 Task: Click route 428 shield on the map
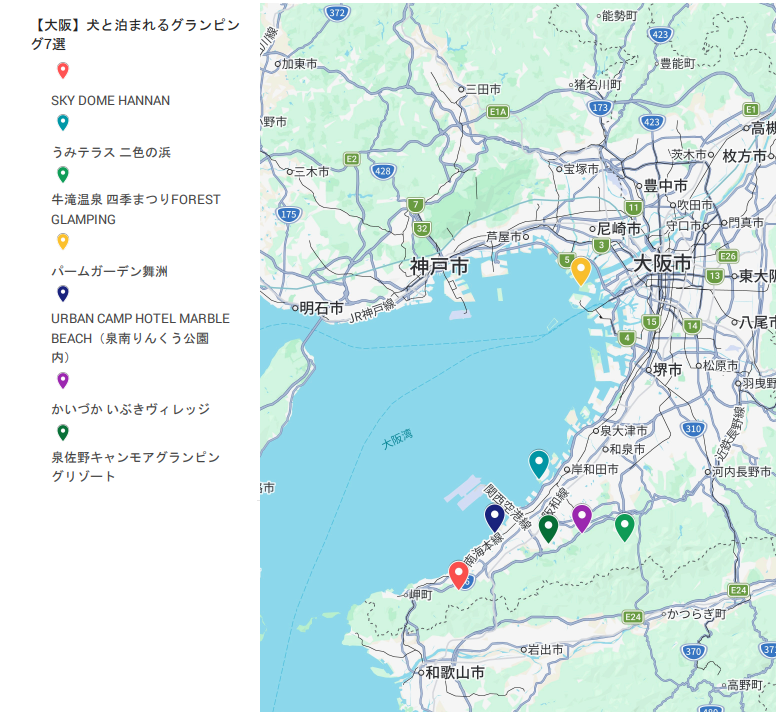pos(383,172)
